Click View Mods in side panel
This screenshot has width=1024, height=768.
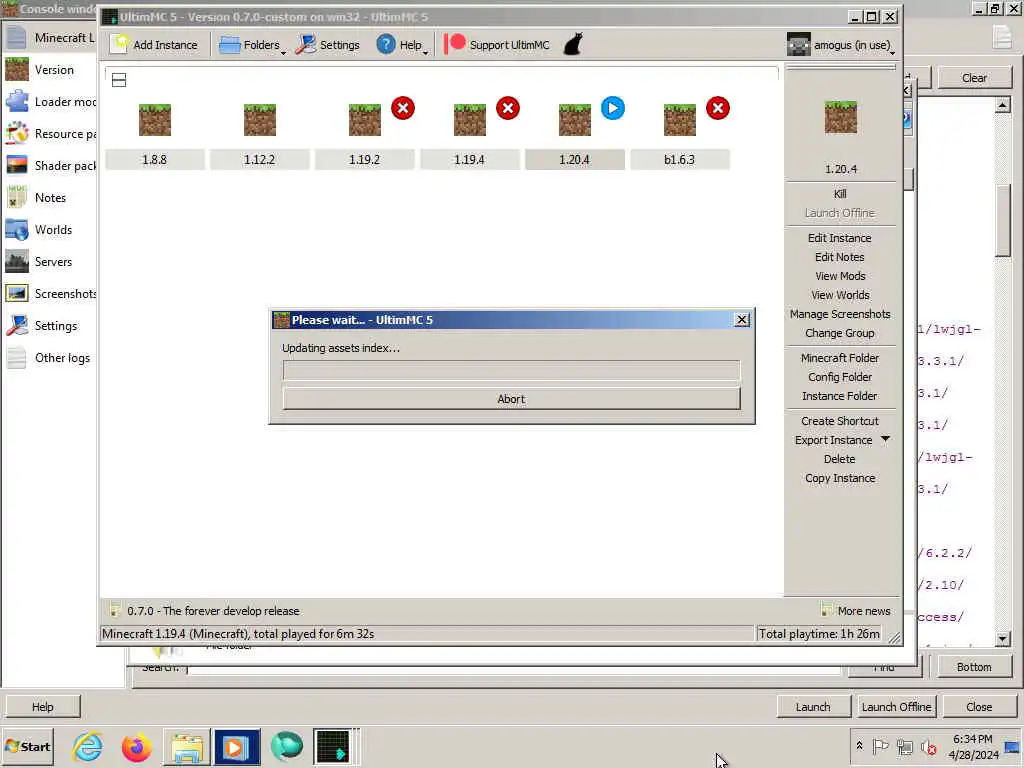(x=840, y=276)
